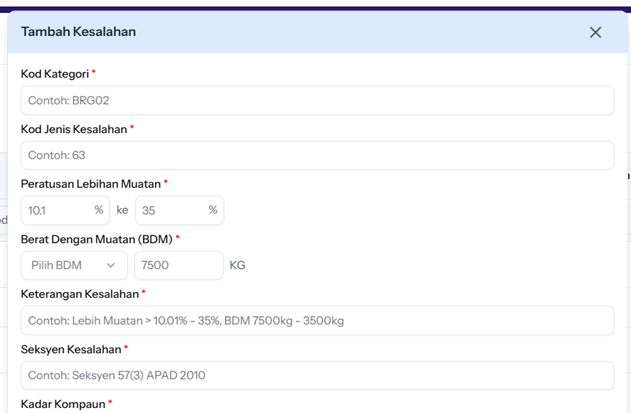Select the minimum overload percentage field
The height and width of the screenshot is (413, 631).
coord(56,210)
